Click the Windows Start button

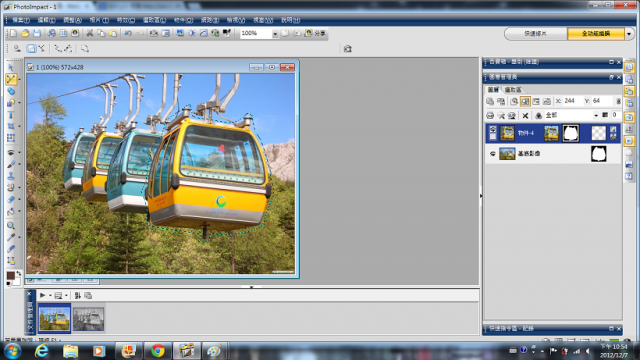[x=12, y=351]
